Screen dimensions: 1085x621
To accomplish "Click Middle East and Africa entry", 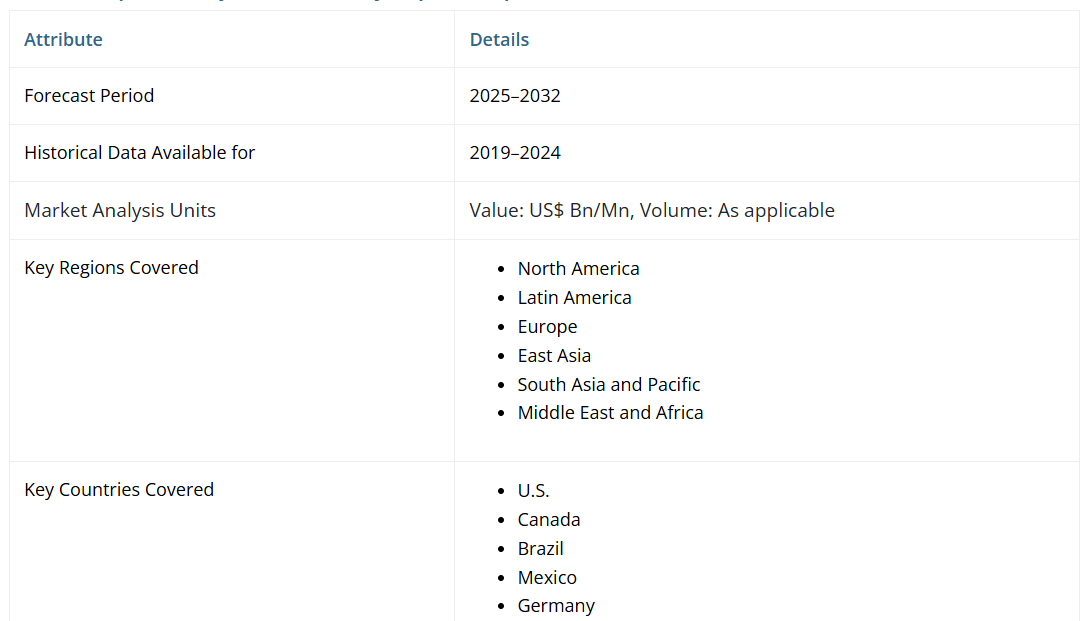I will (x=610, y=413).
